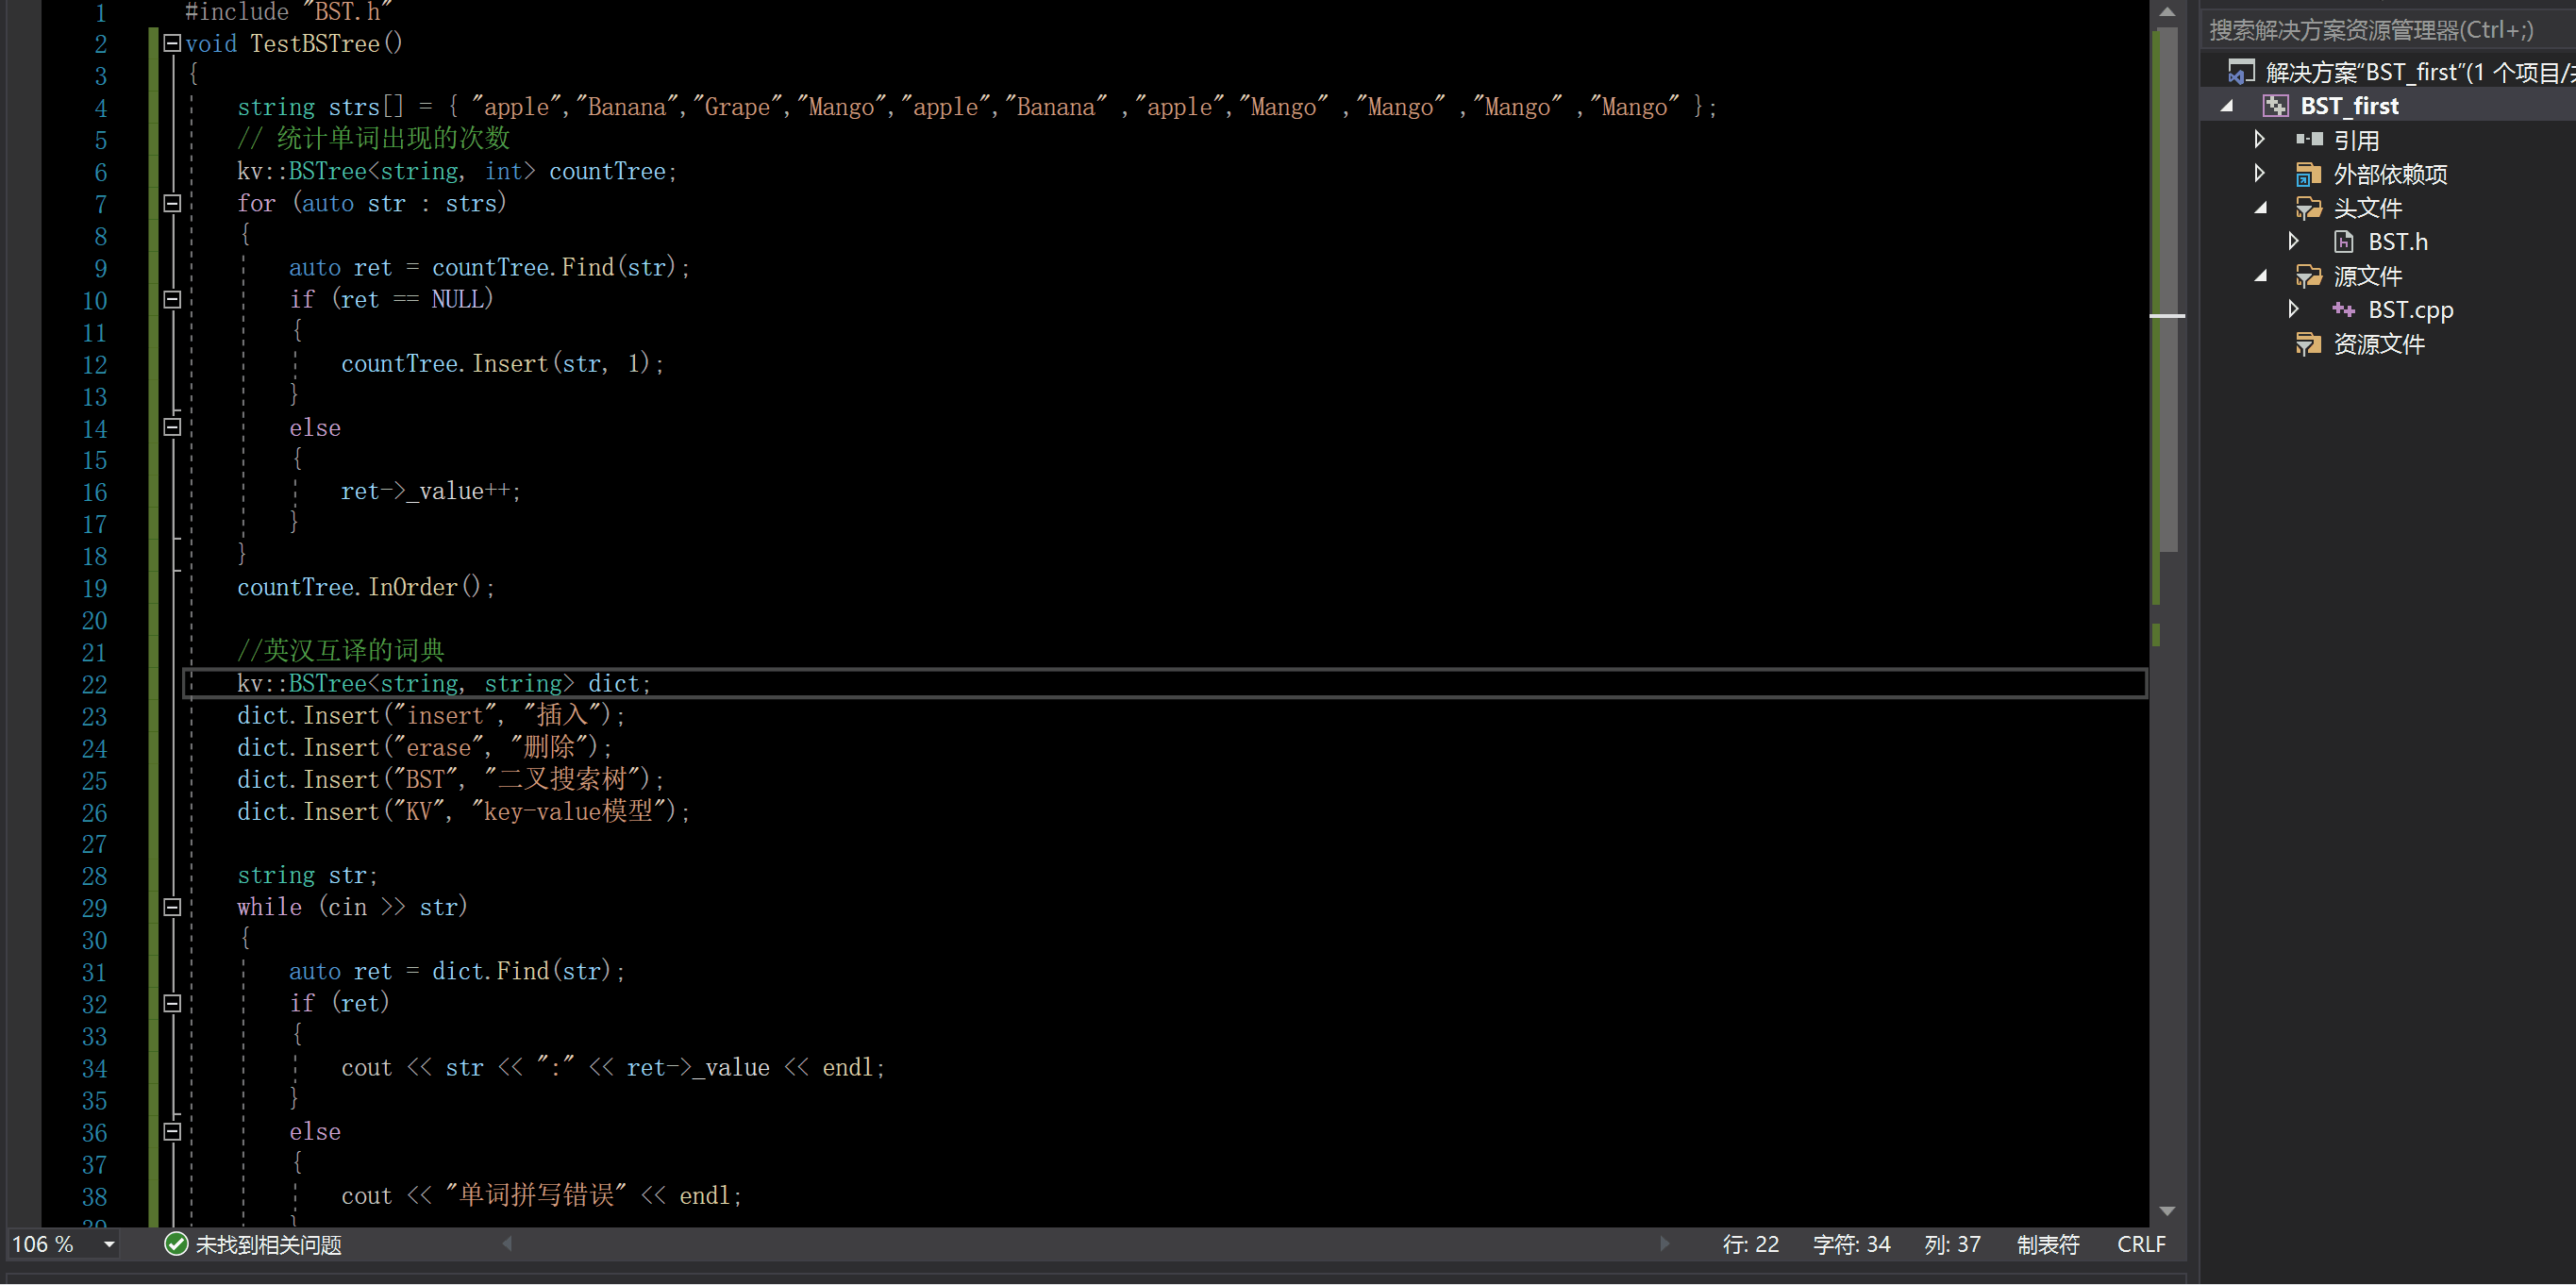This screenshot has height=1285, width=2576.
Task: Collapse the for loop fold on line 7
Action: (172, 203)
